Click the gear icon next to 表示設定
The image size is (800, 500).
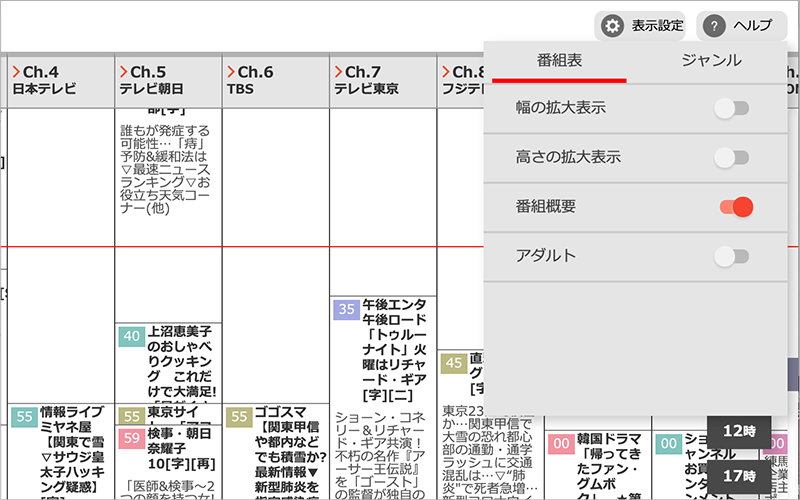pos(613,27)
